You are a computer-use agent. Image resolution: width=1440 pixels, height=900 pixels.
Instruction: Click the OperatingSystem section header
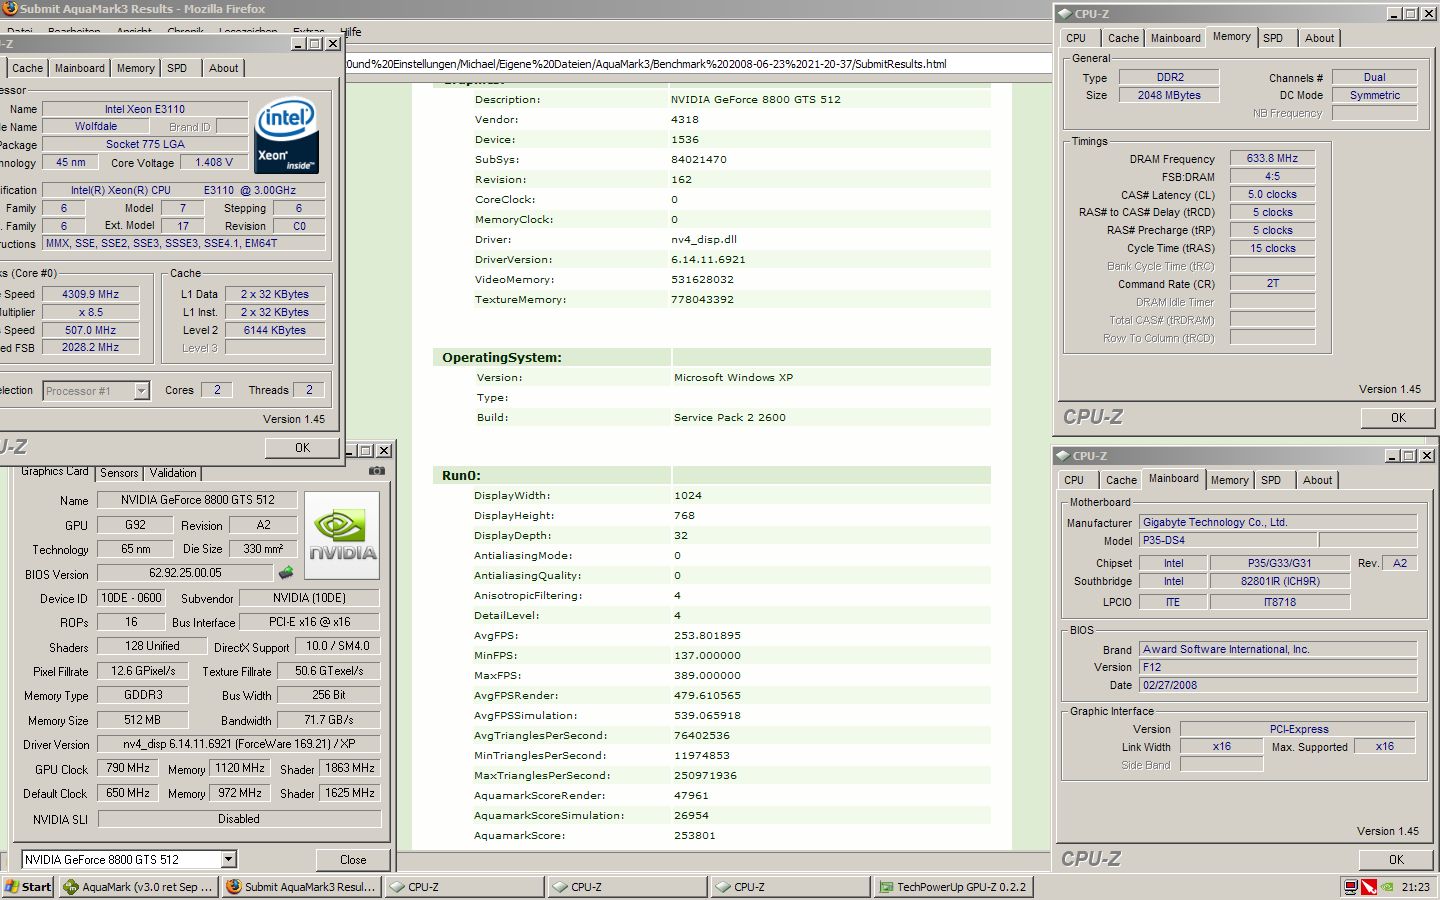coord(502,358)
